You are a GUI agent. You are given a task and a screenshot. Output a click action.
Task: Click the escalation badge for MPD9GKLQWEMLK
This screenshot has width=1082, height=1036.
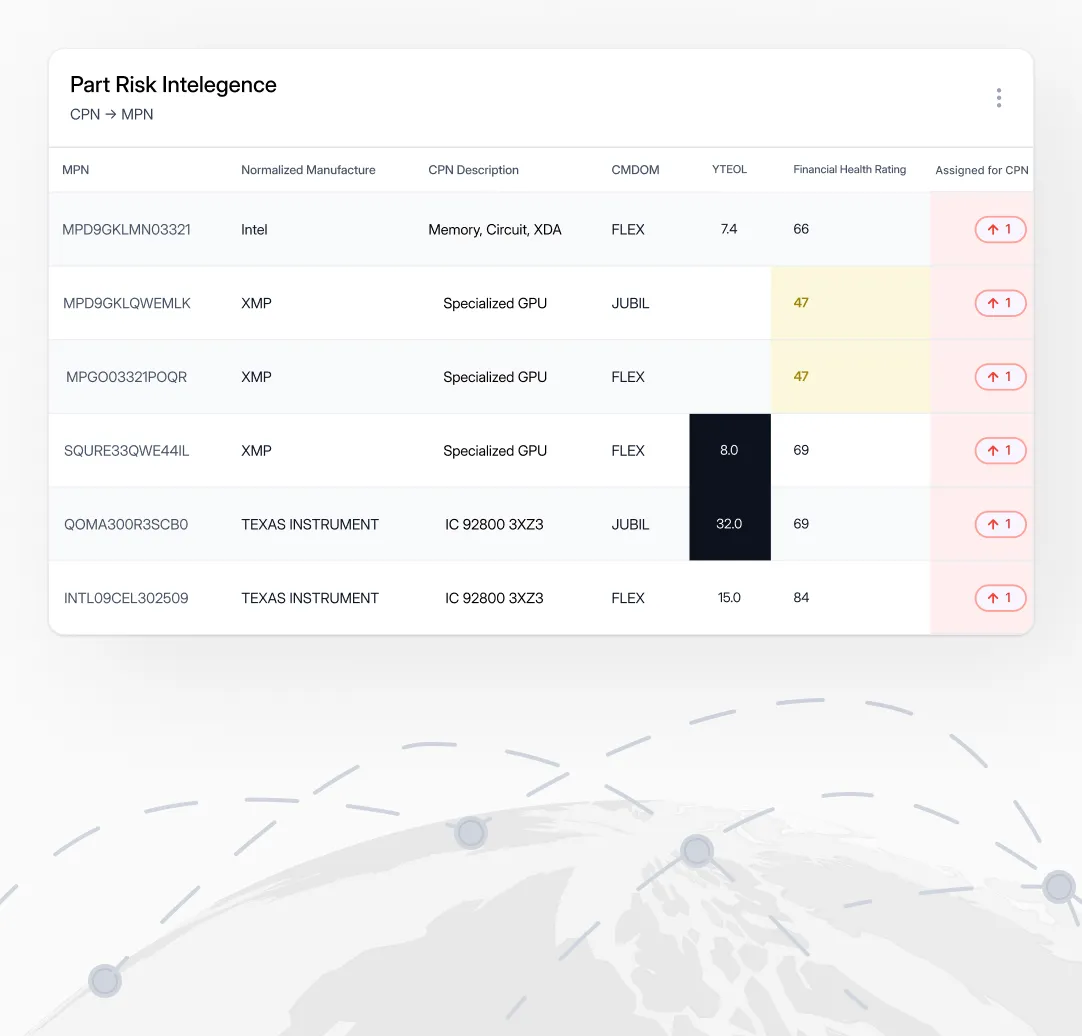coord(1000,303)
